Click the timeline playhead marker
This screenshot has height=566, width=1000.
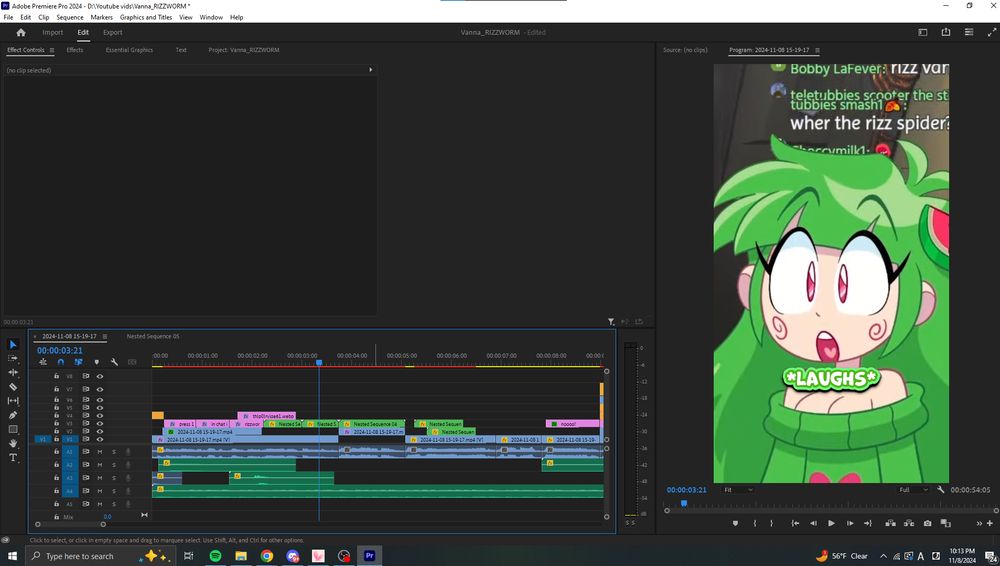click(x=319, y=362)
